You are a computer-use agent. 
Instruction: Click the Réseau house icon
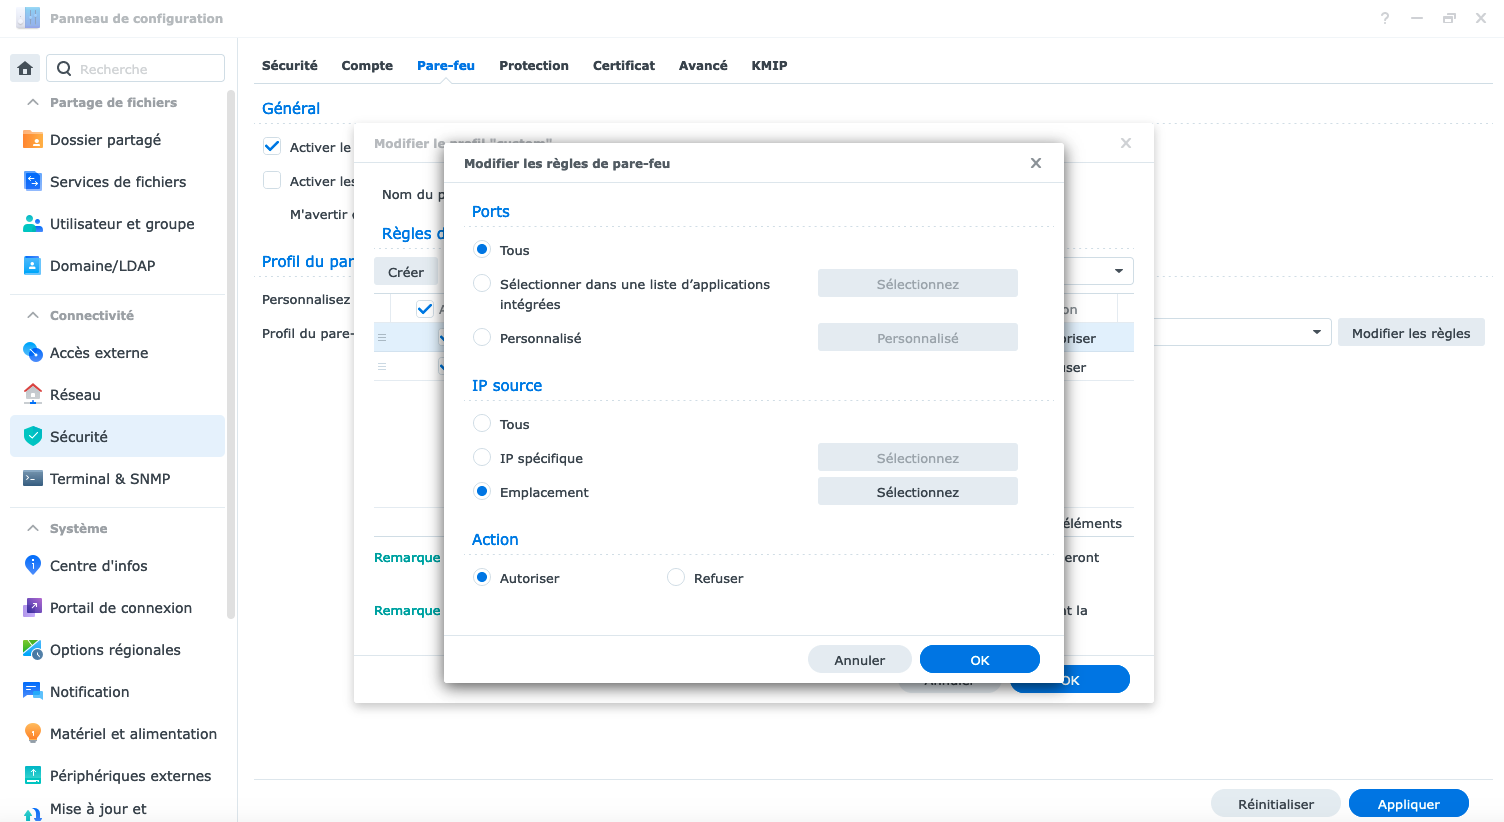pos(33,395)
